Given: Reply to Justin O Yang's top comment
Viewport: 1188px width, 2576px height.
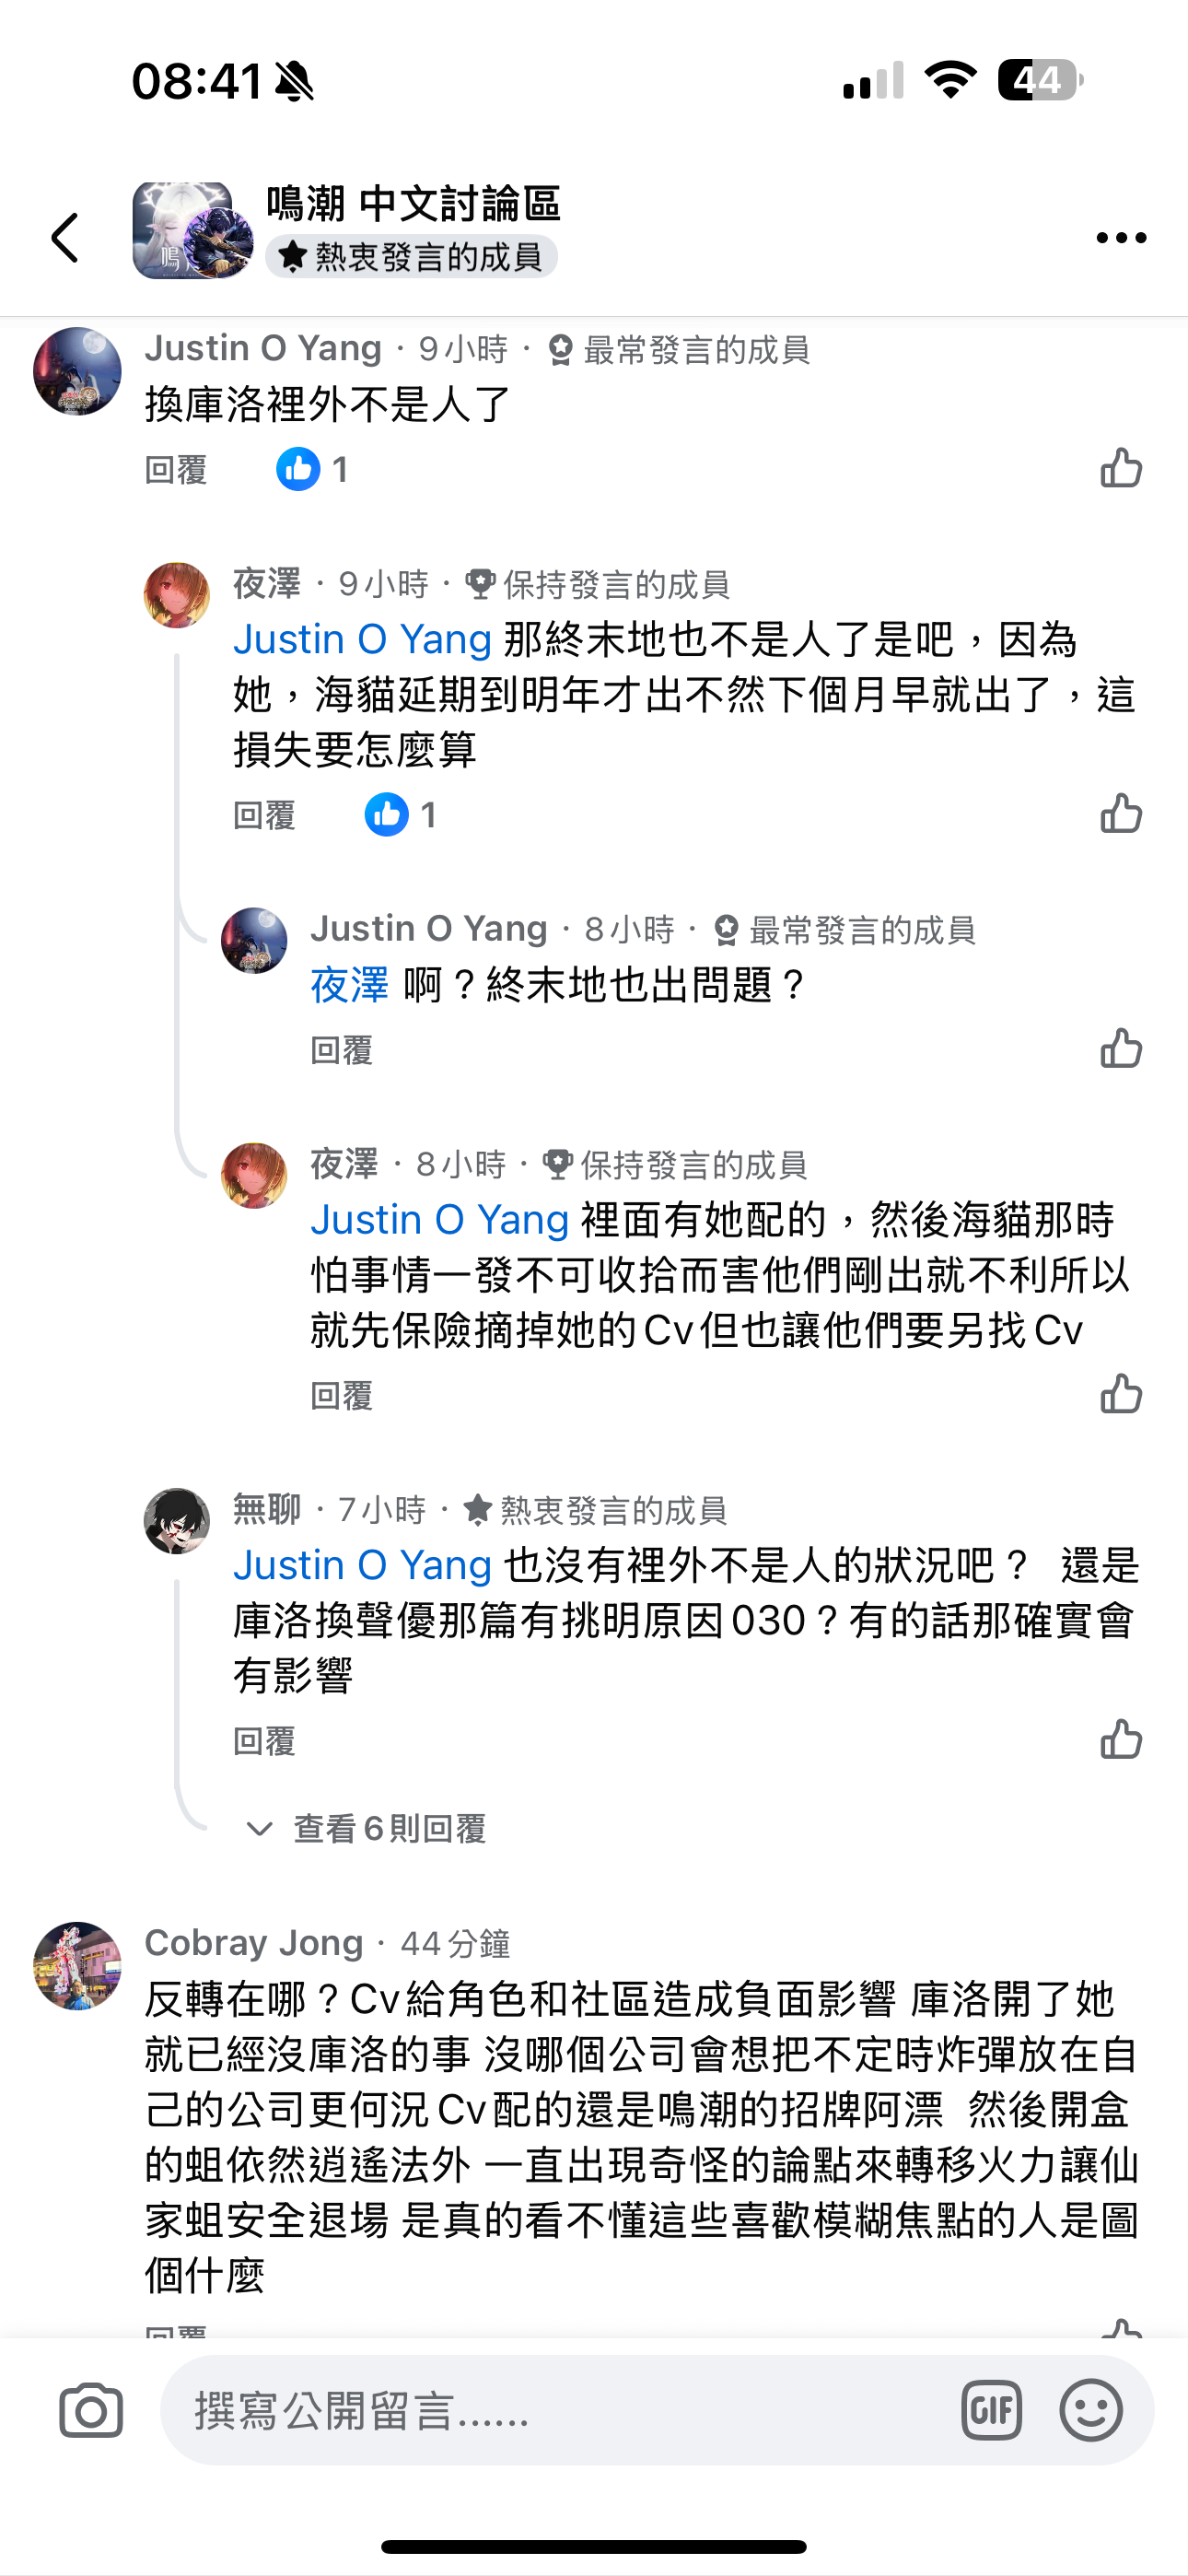Looking at the screenshot, I should [x=176, y=470].
